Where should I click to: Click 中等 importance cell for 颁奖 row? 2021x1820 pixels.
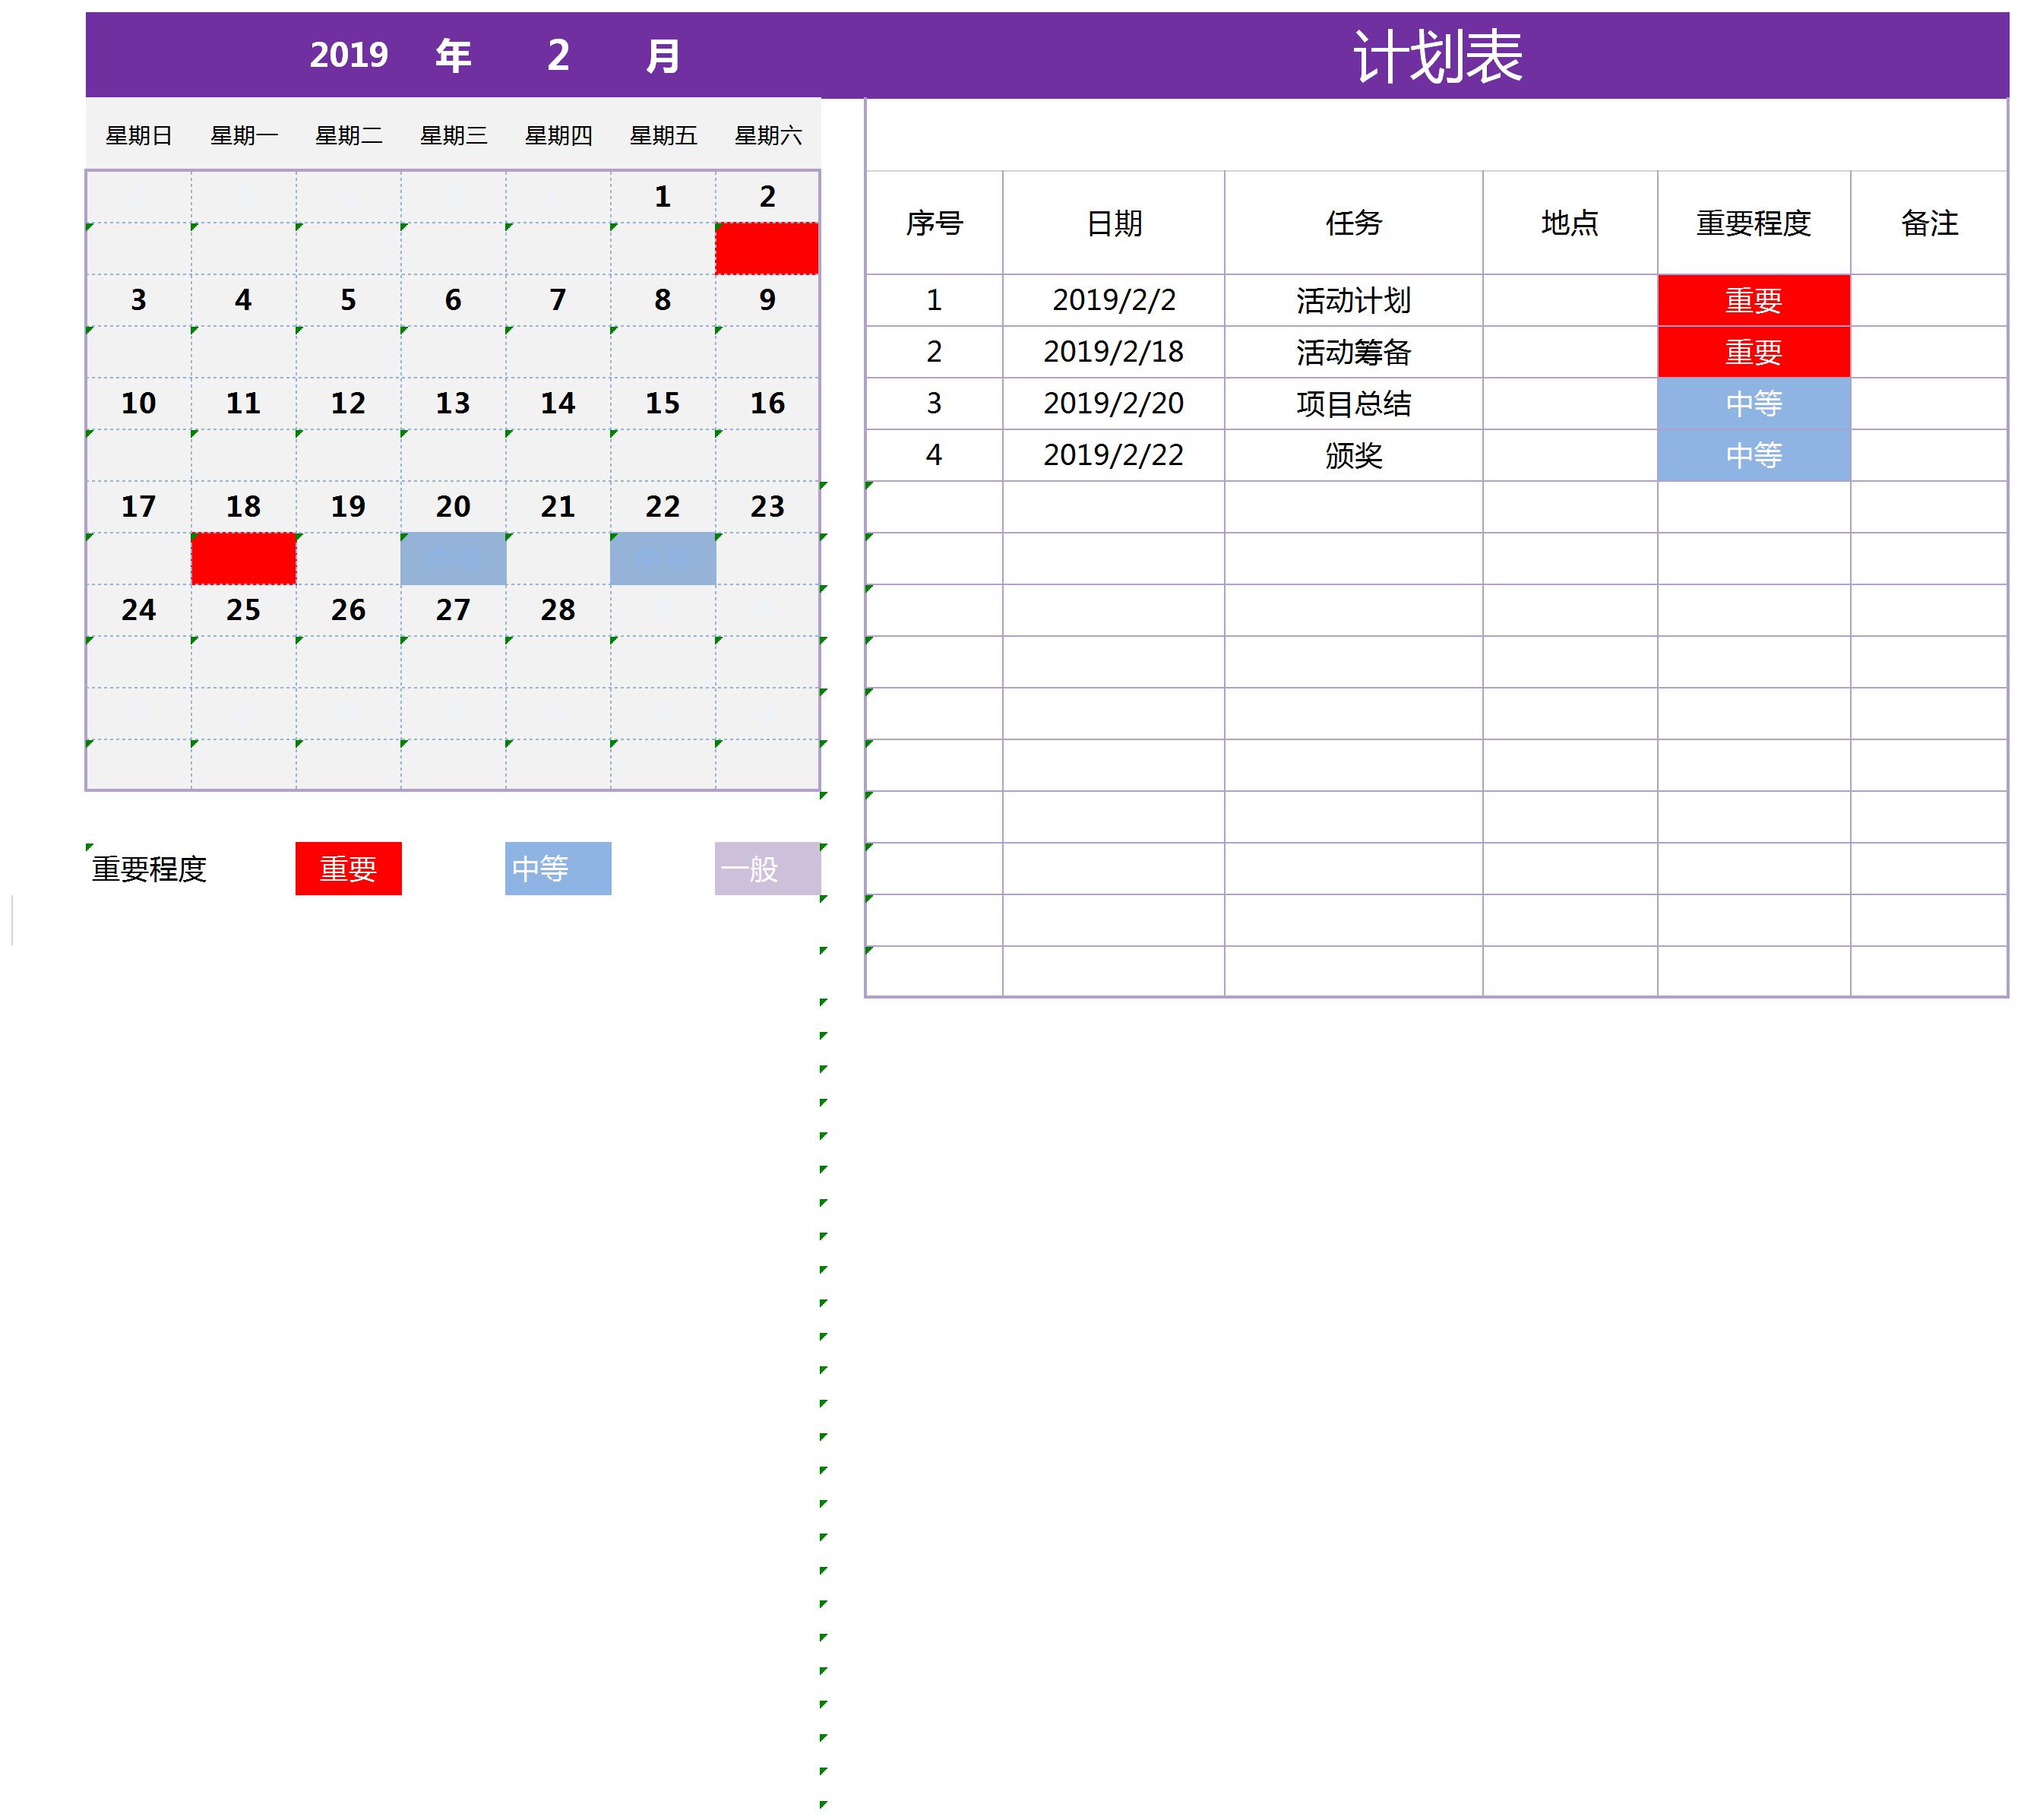[1753, 455]
